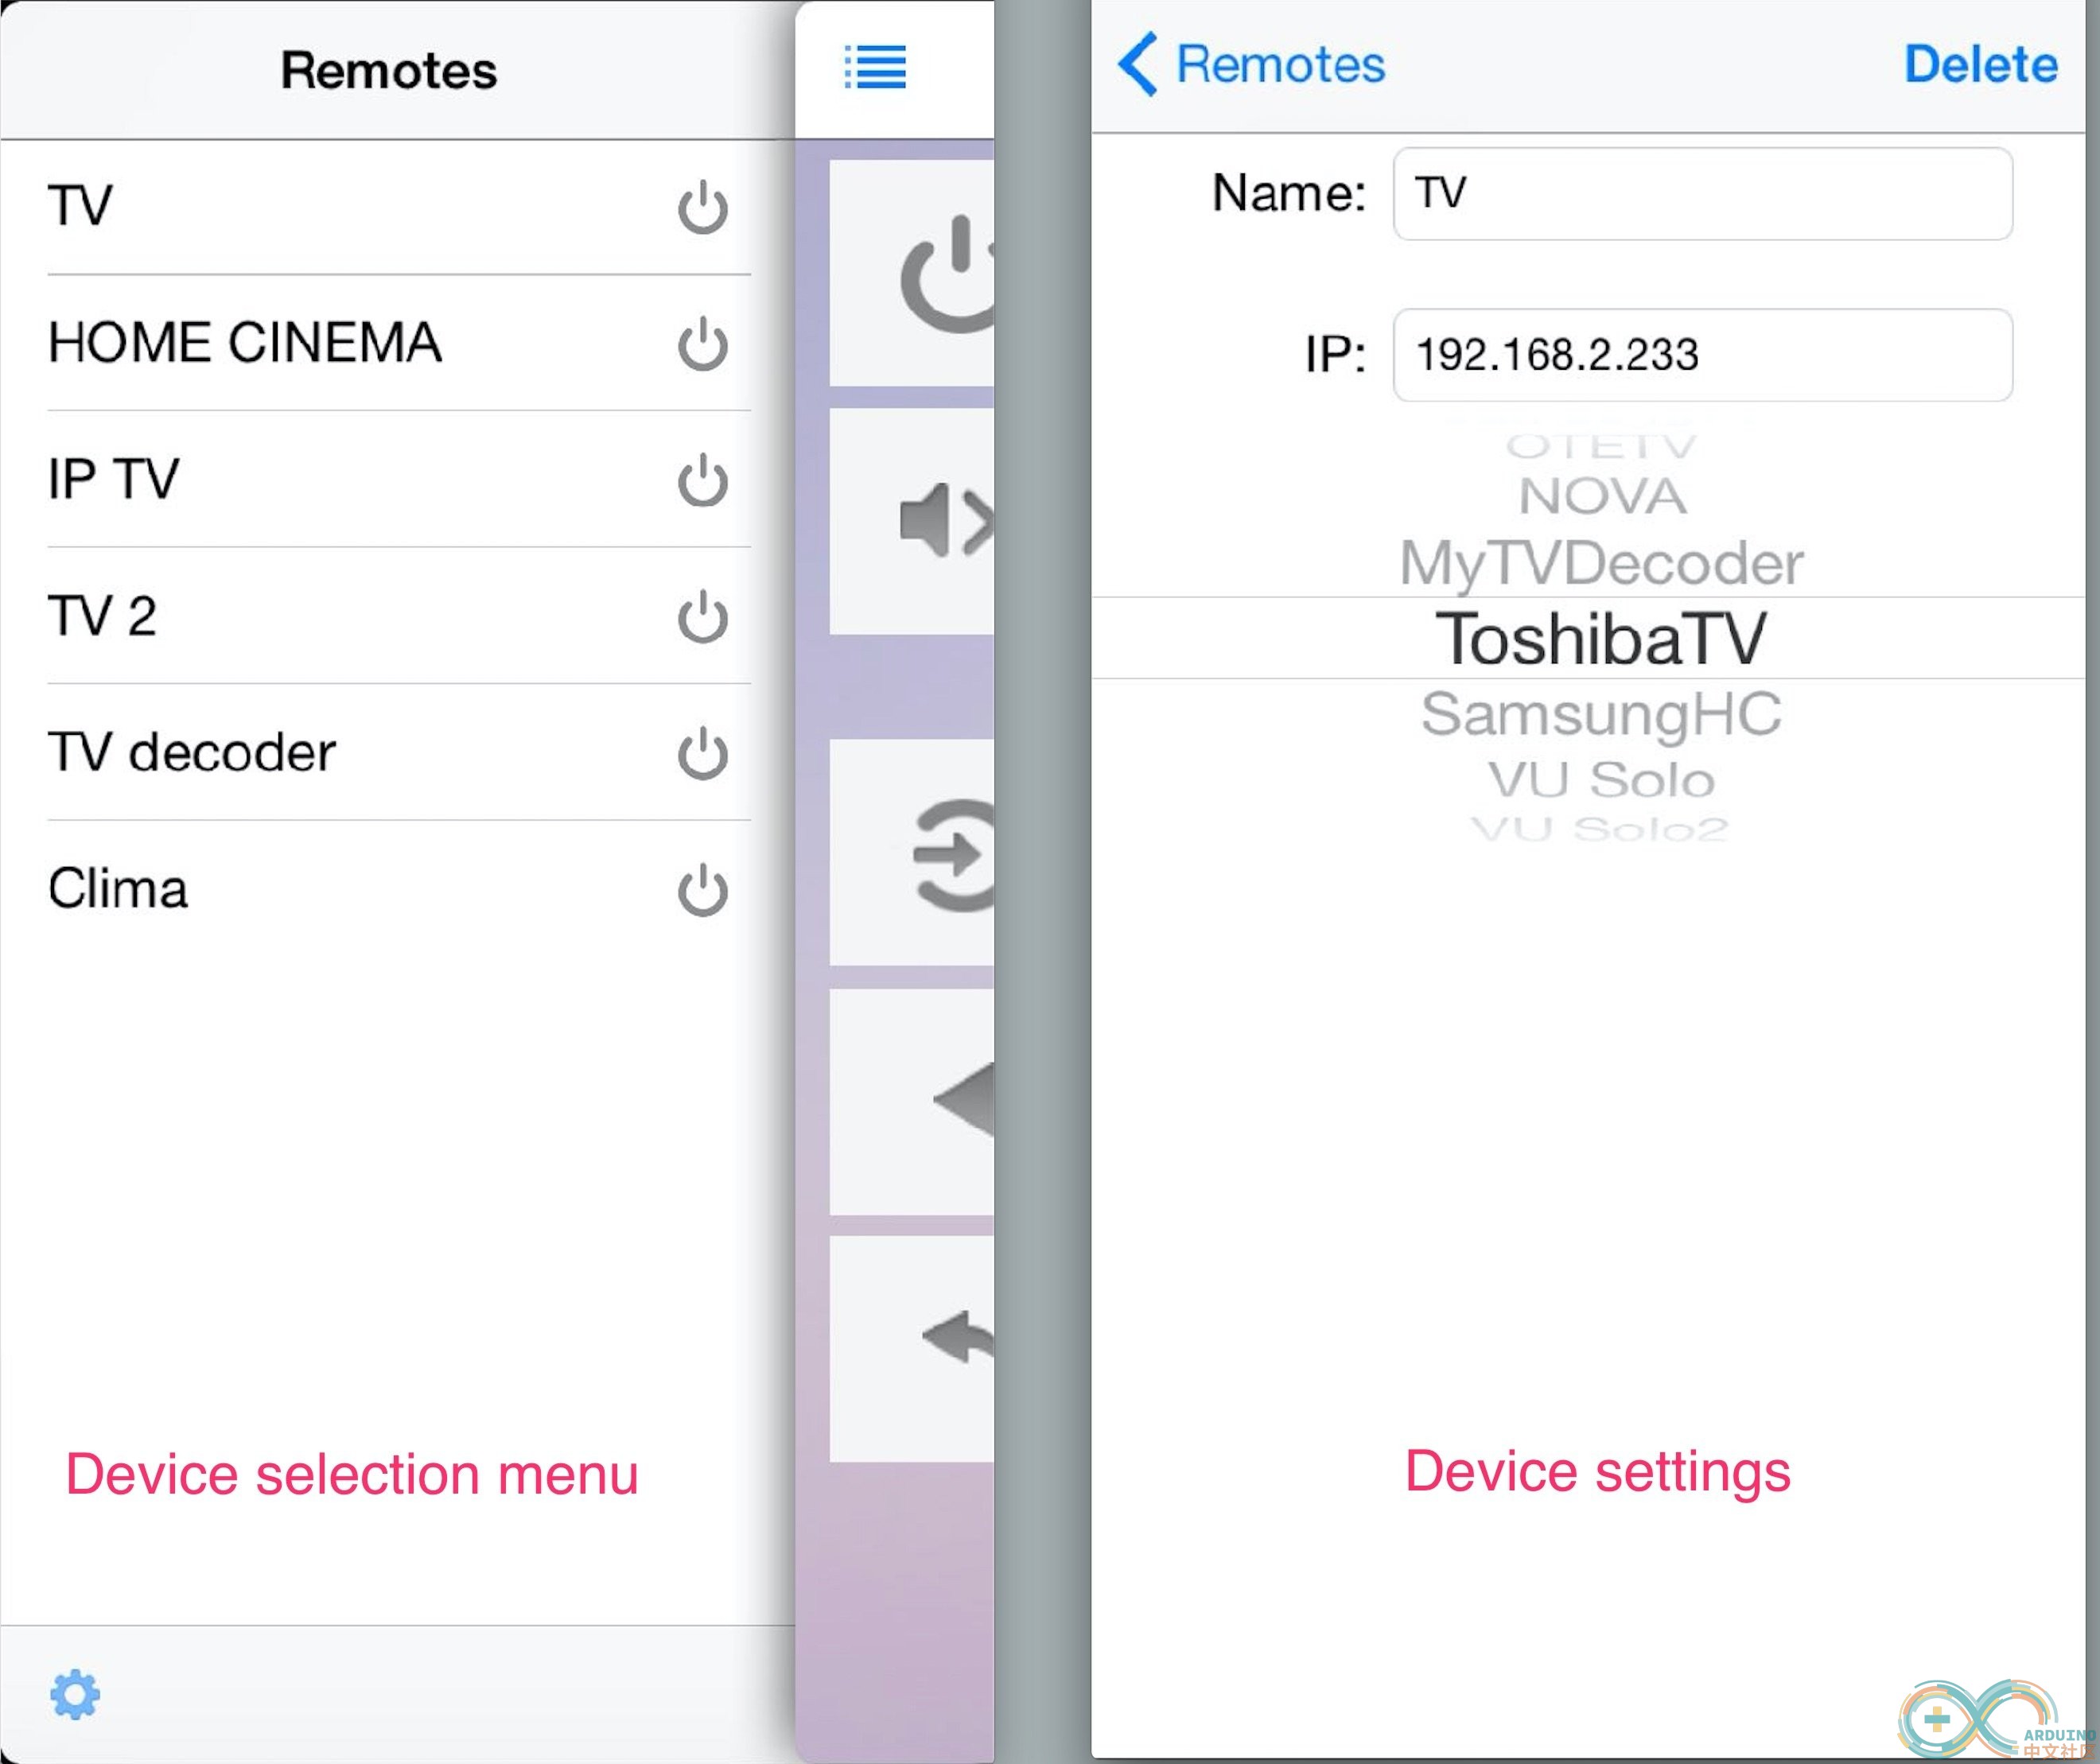
Task: Choose SamsungHC in the picker
Action: click(x=1601, y=714)
